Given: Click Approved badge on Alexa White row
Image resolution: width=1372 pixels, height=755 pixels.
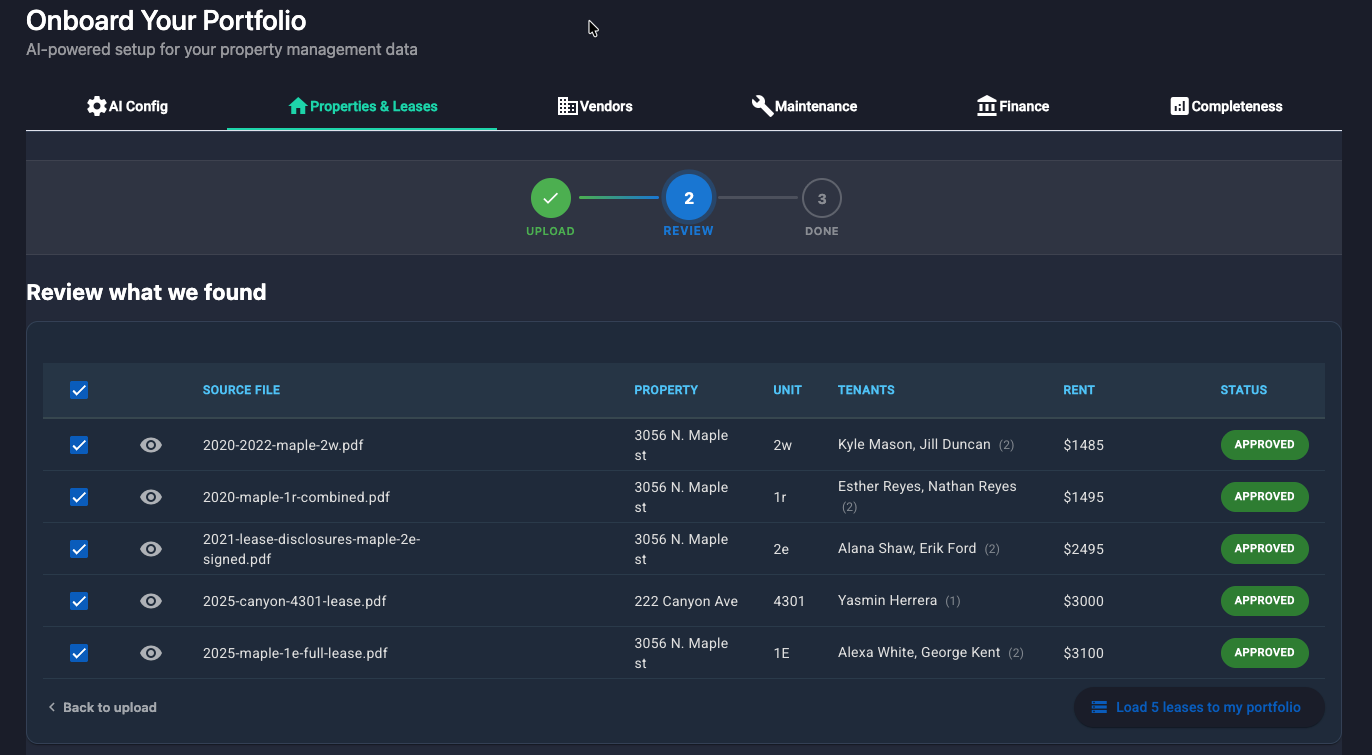Looking at the screenshot, I should point(1264,653).
